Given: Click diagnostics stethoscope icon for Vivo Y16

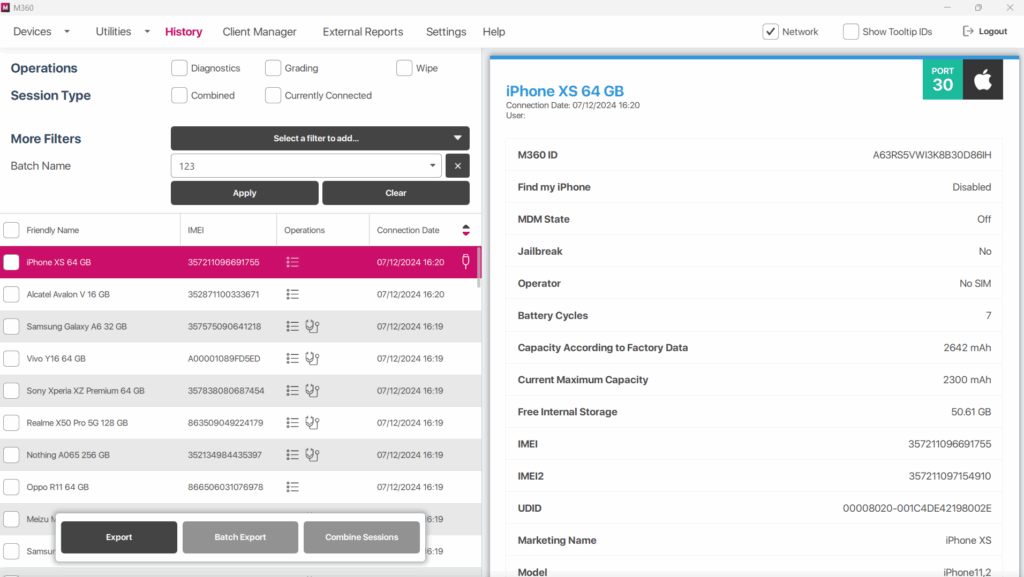Looking at the screenshot, I should pos(312,358).
